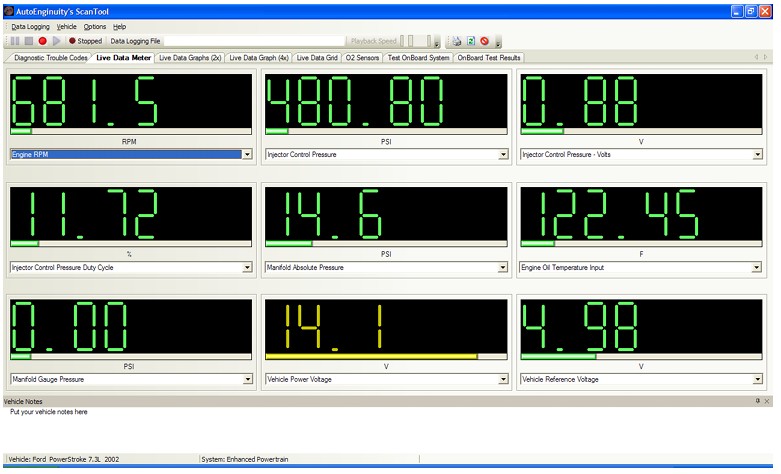This screenshot has height=474, width=781.
Task: Open the Data Logging menu
Action: (x=30, y=25)
